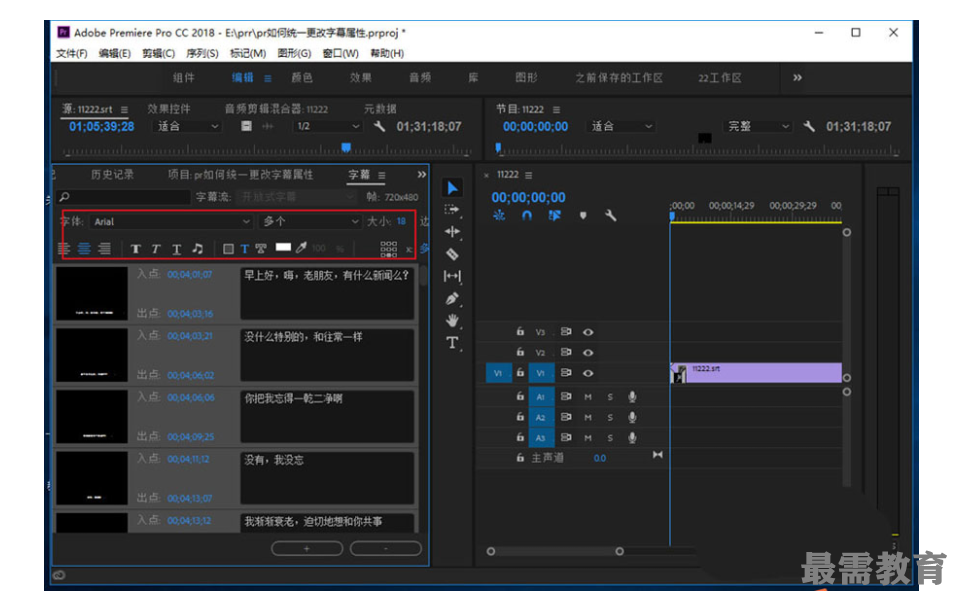Image resolution: width=953 pixels, height=608 pixels.
Task: Open the 剪辑(C) menu
Action: coord(158,54)
